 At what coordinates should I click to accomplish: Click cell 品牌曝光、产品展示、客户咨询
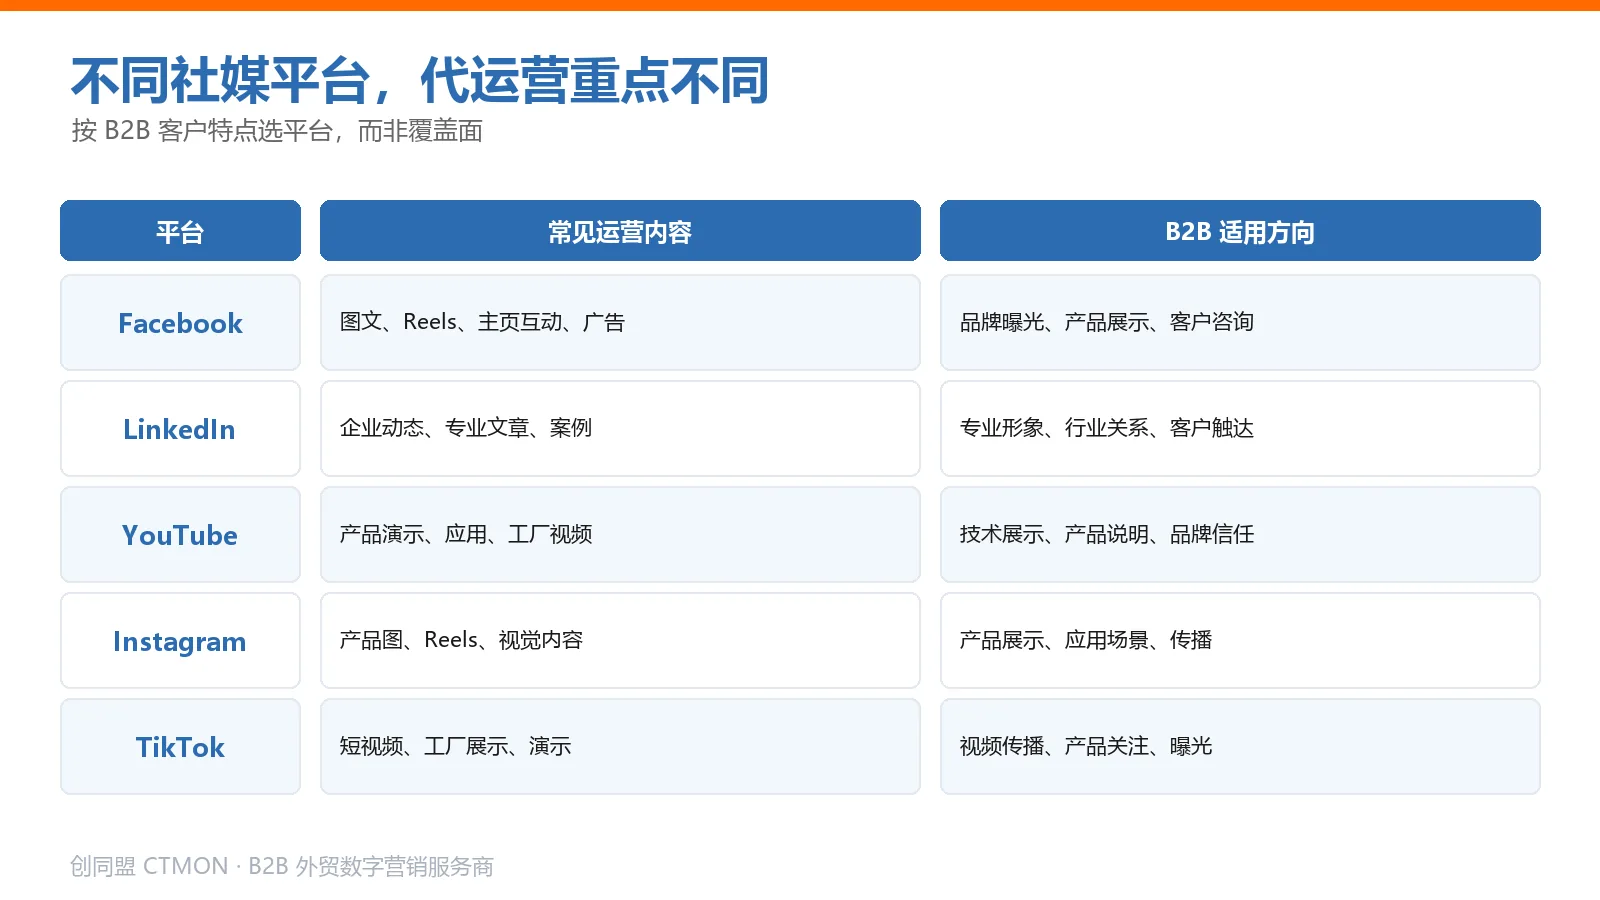tap(1240, 323)
